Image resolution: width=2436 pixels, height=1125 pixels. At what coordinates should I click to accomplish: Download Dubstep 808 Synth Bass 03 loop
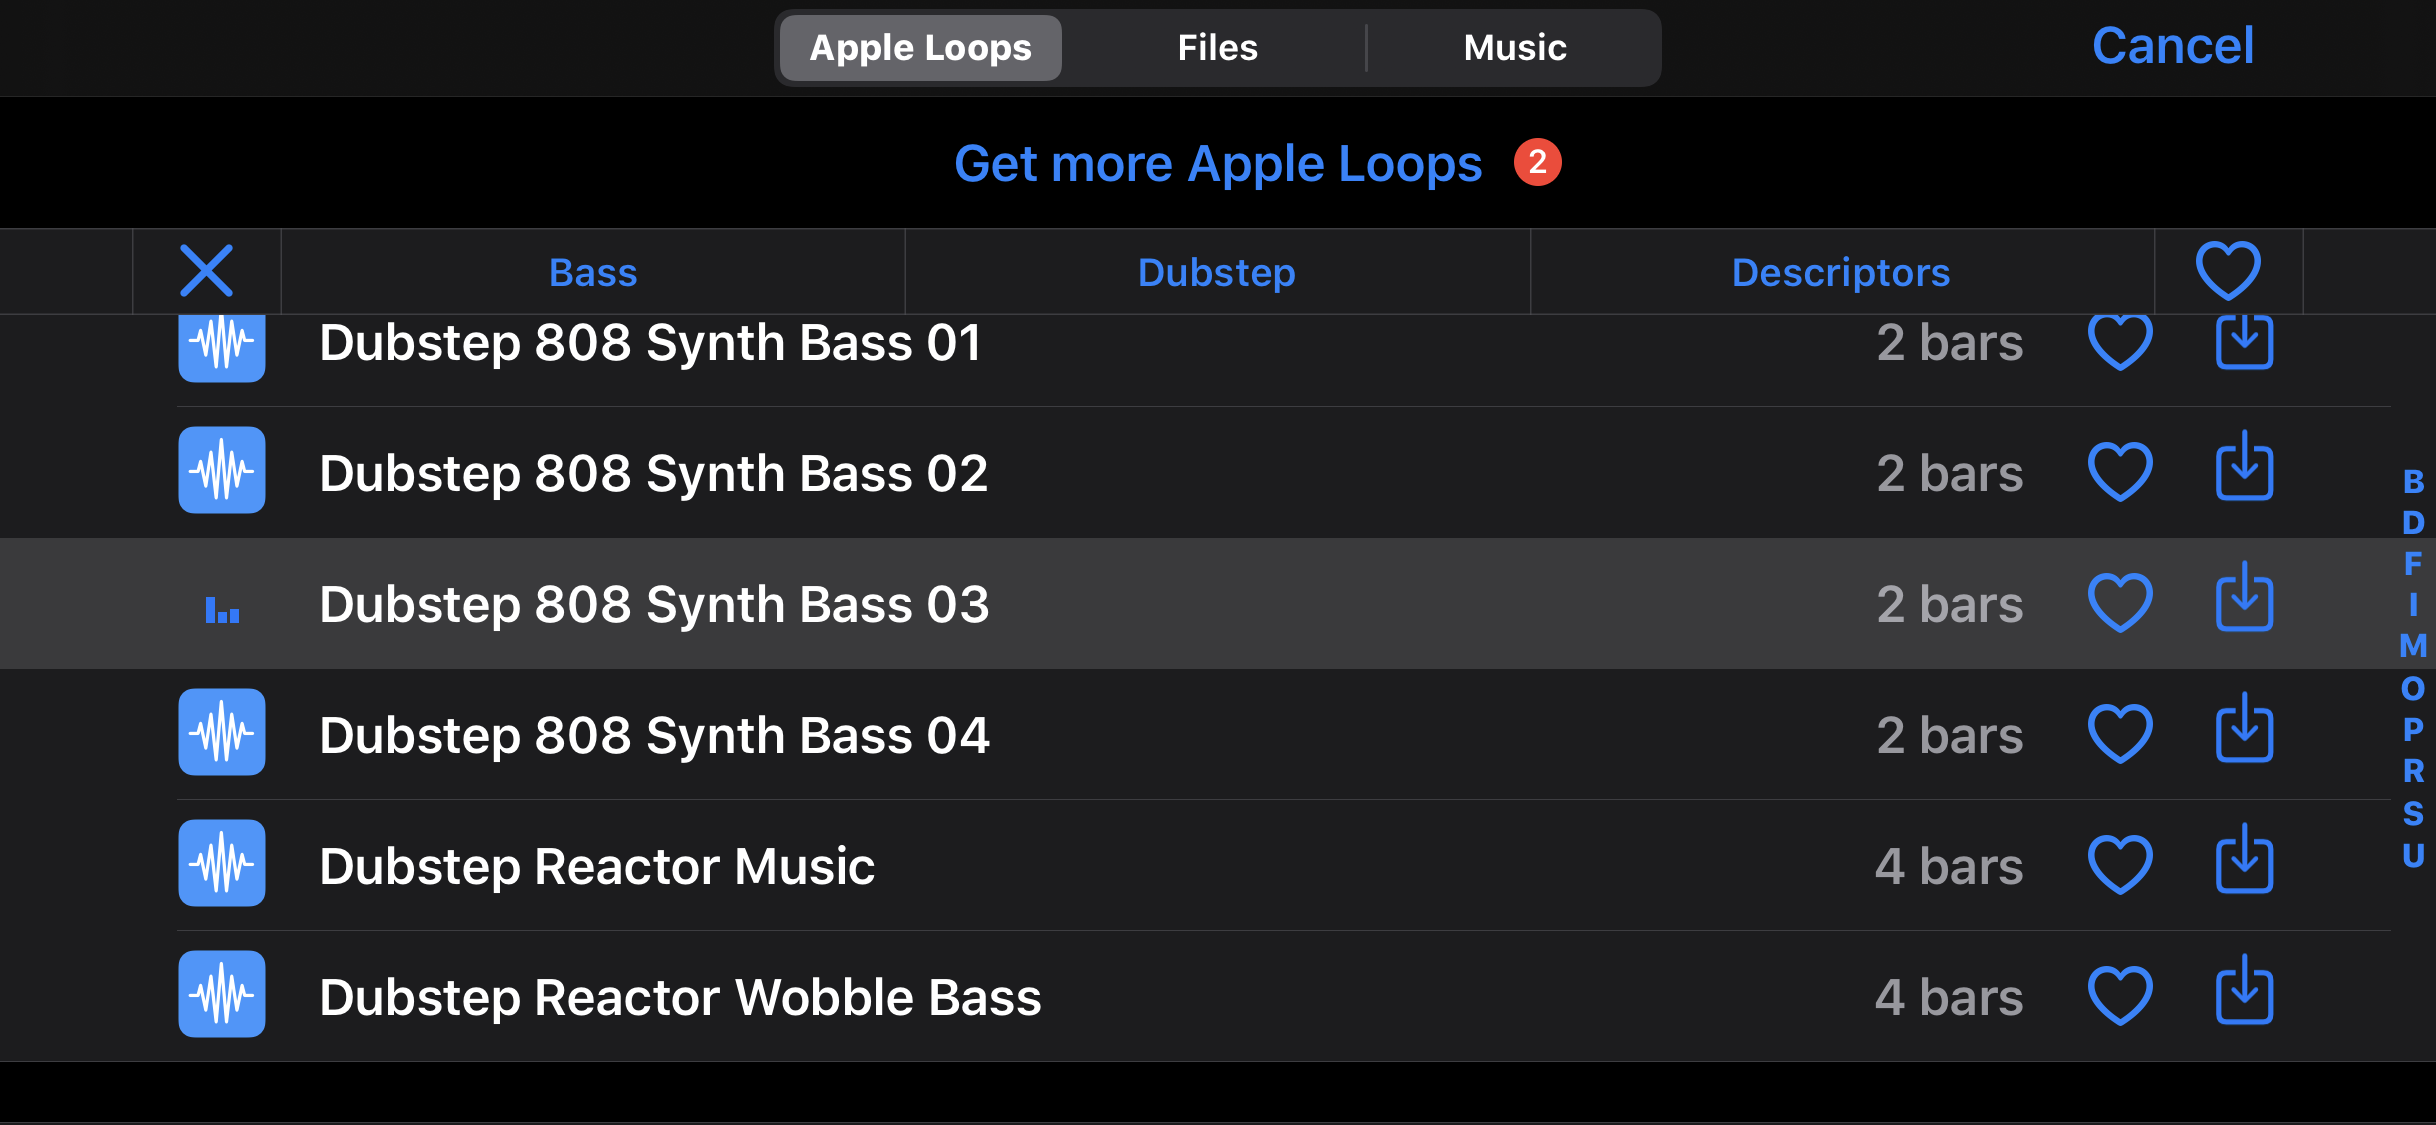[2244, 601]
